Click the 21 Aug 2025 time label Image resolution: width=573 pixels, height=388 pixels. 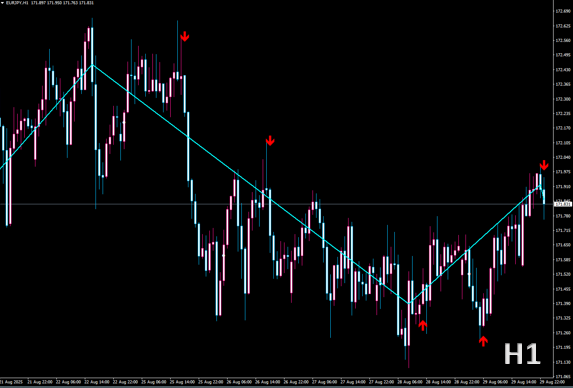11,382
